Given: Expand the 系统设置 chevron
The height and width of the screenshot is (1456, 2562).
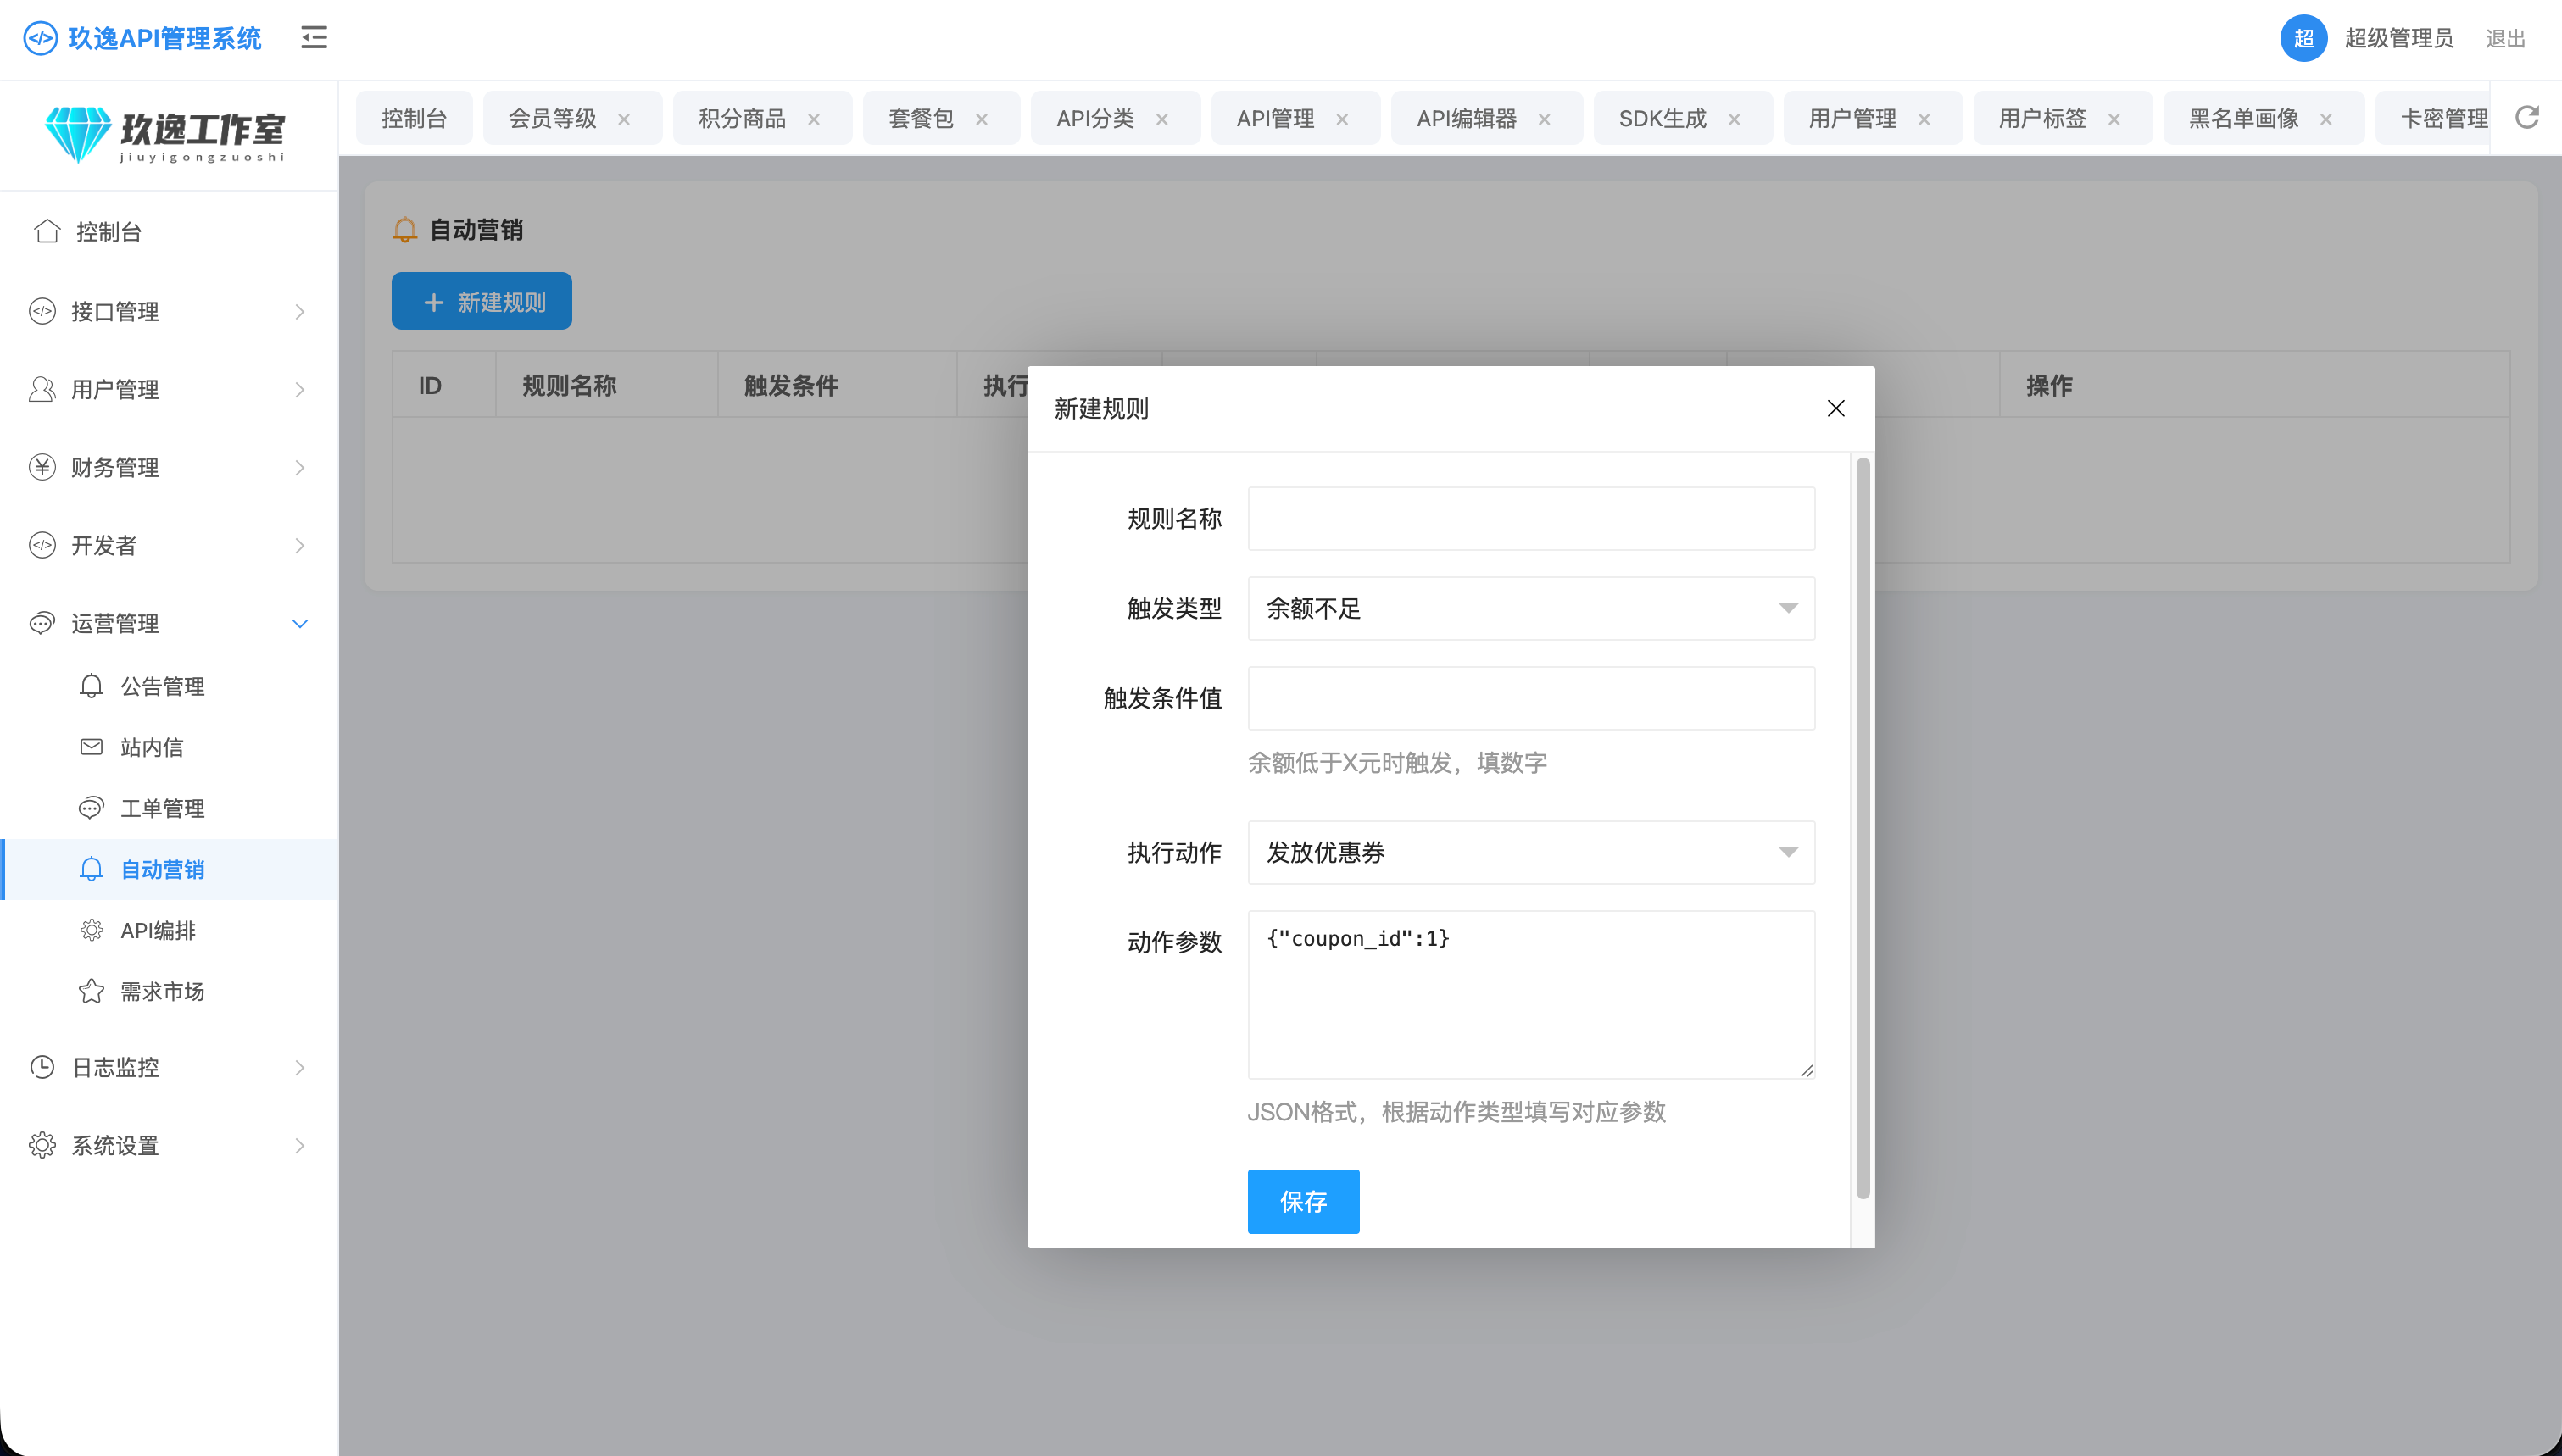Looking at the screenshot, I should coord(299,1146).
